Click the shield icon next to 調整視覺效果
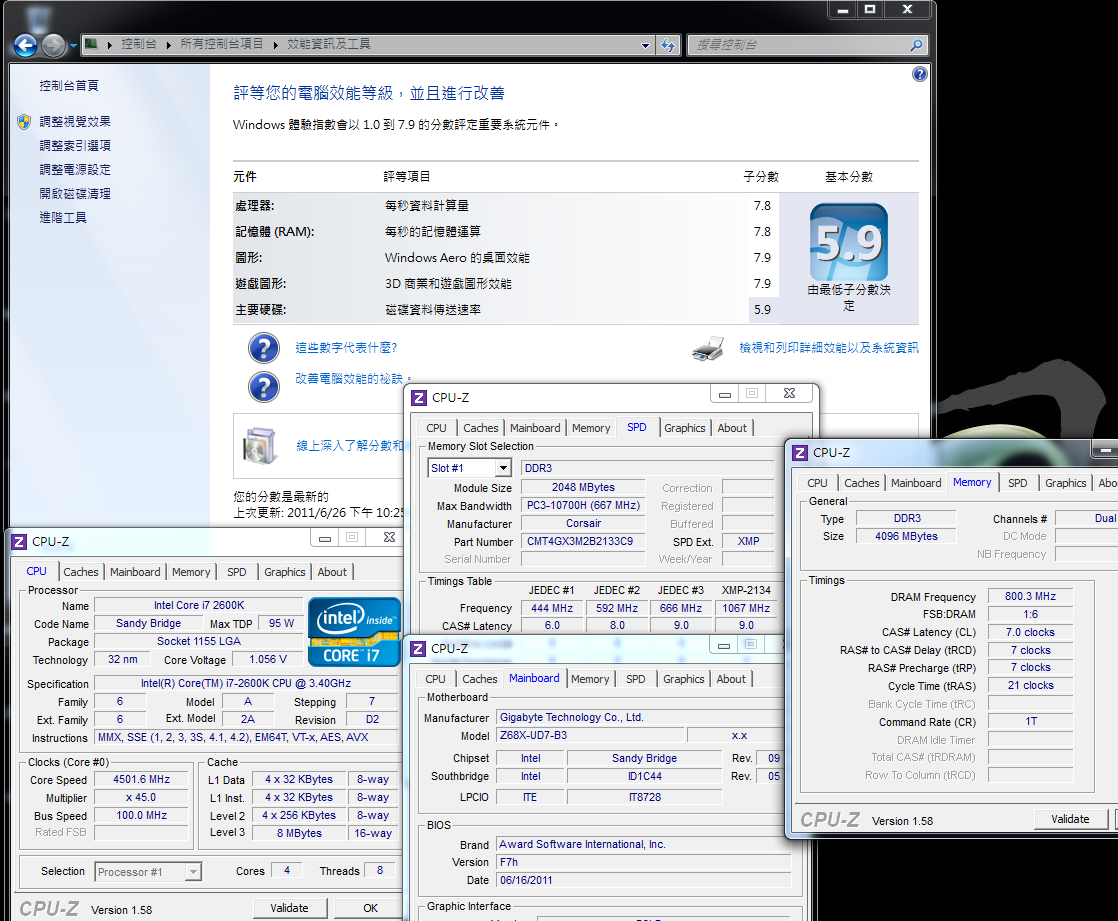Image resolution: width=1118 pixels, height=921 pixels. tap(24, 122)
